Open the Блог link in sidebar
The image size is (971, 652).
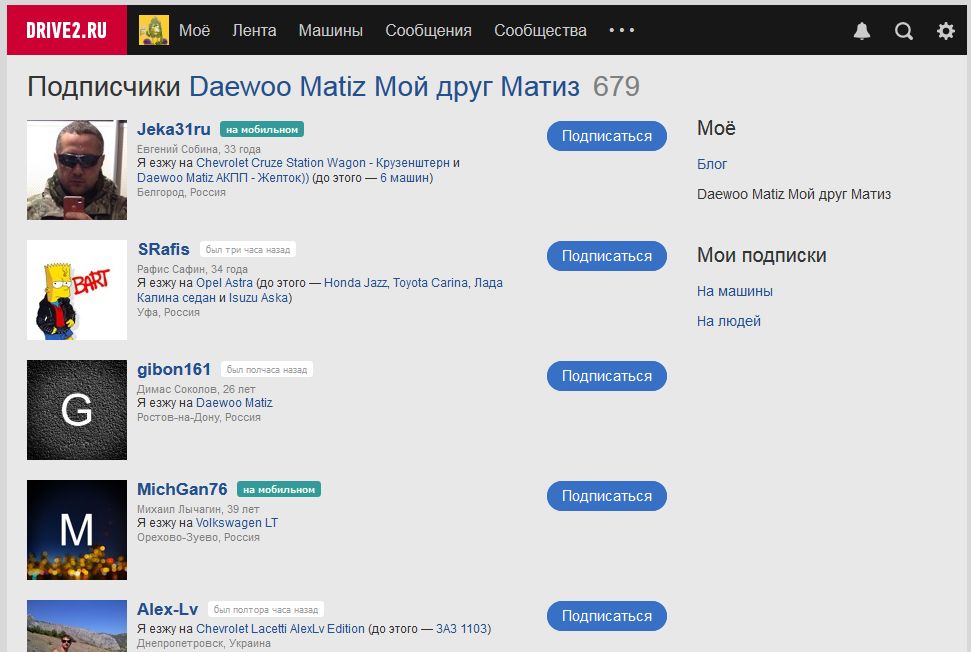(x=712, y=164)
